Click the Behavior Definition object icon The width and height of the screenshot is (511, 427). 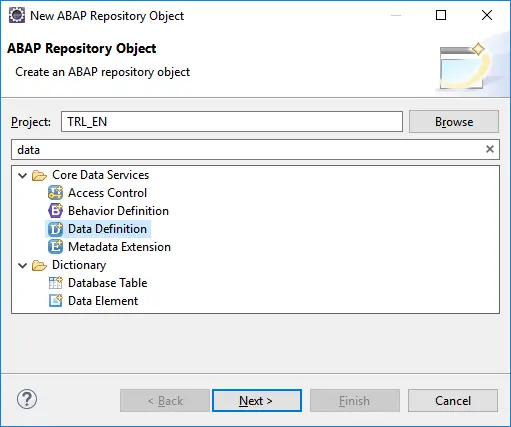[55, 211]
